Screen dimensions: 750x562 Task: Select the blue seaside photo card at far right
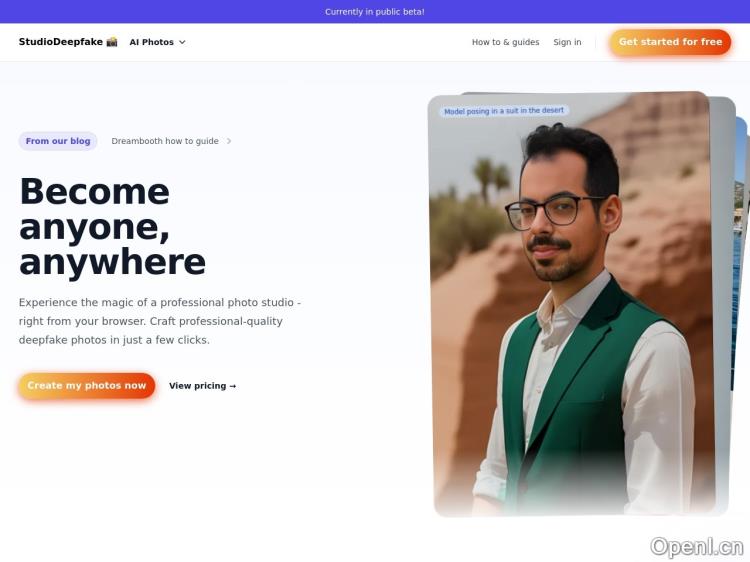pyautogui.click(x=740, y=253)
